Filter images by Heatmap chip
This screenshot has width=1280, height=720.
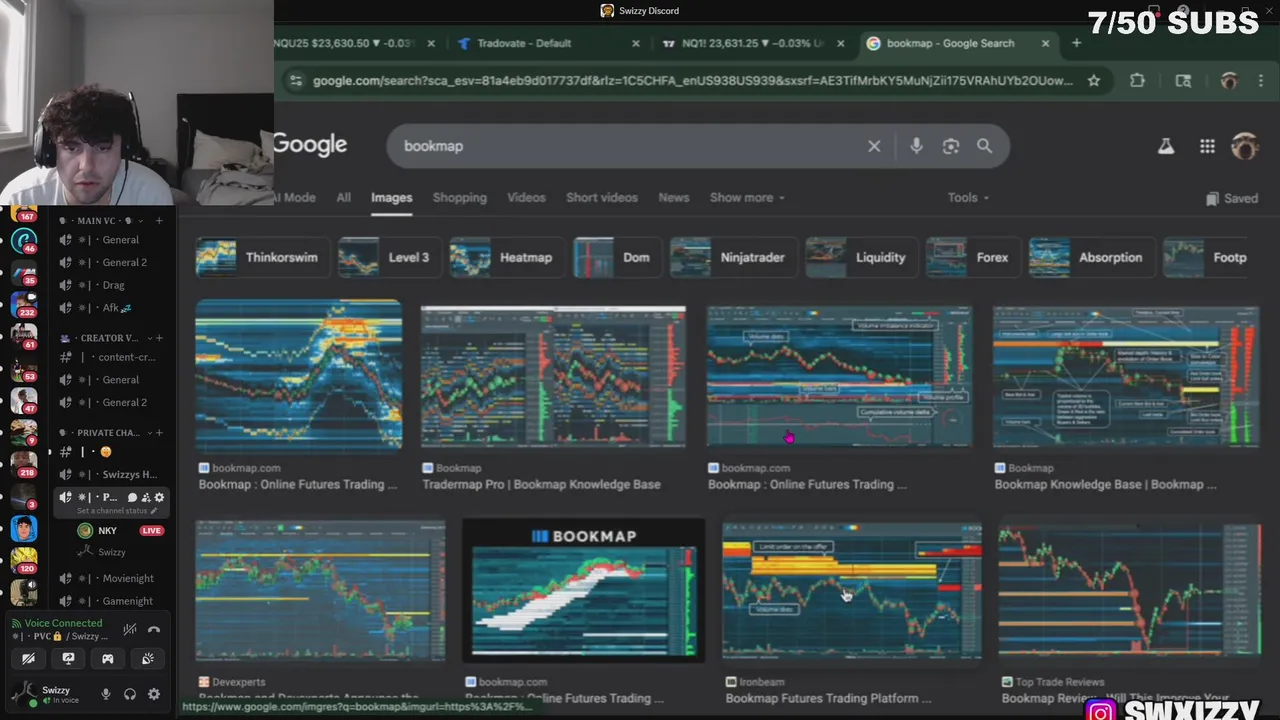point(506,257)
